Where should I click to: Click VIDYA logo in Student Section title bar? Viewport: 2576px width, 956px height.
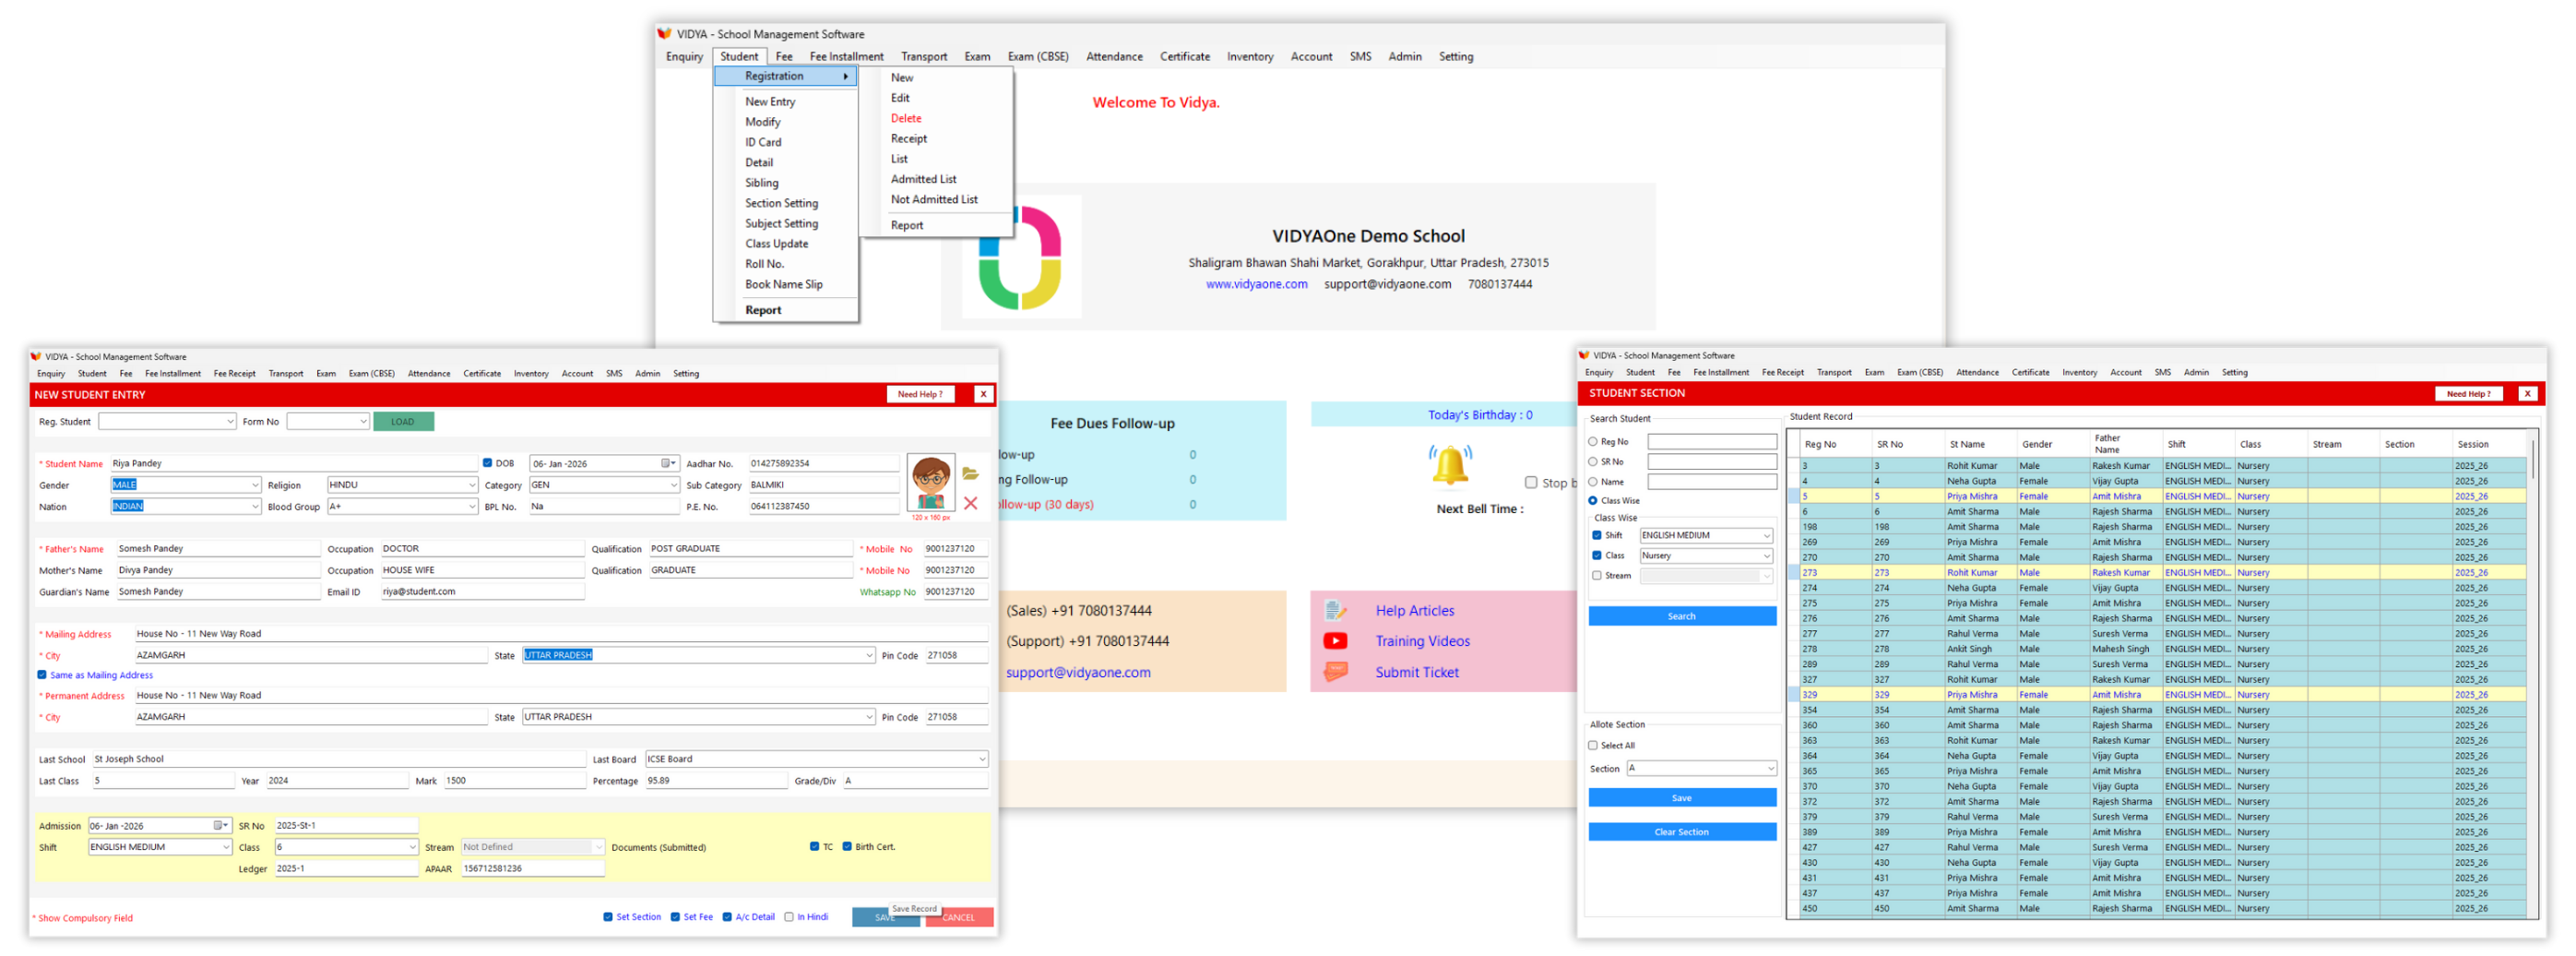pos(1584,356)
